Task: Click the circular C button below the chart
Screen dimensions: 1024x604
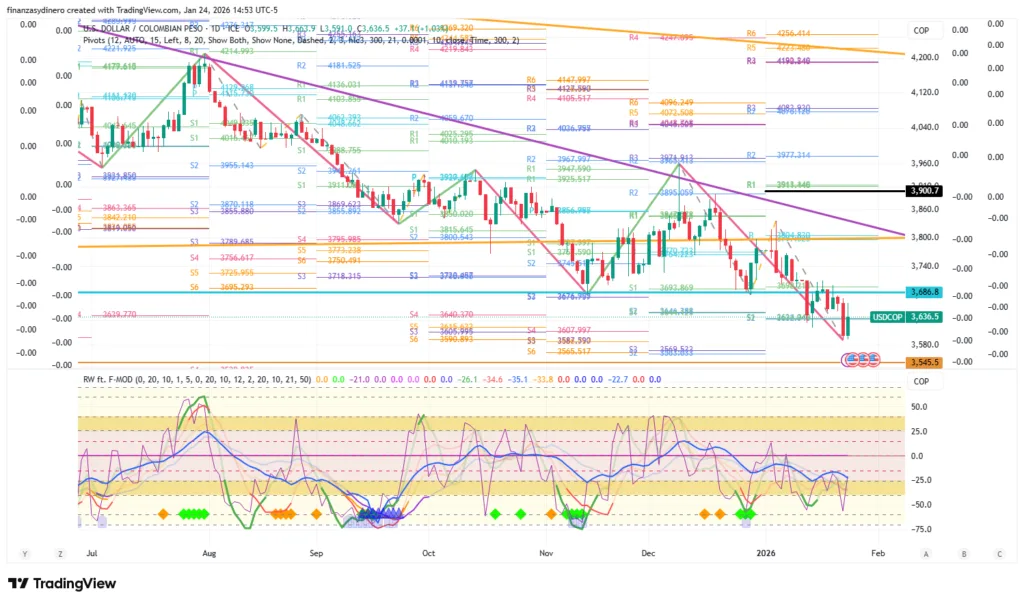Action: click(x=999, y=553)
